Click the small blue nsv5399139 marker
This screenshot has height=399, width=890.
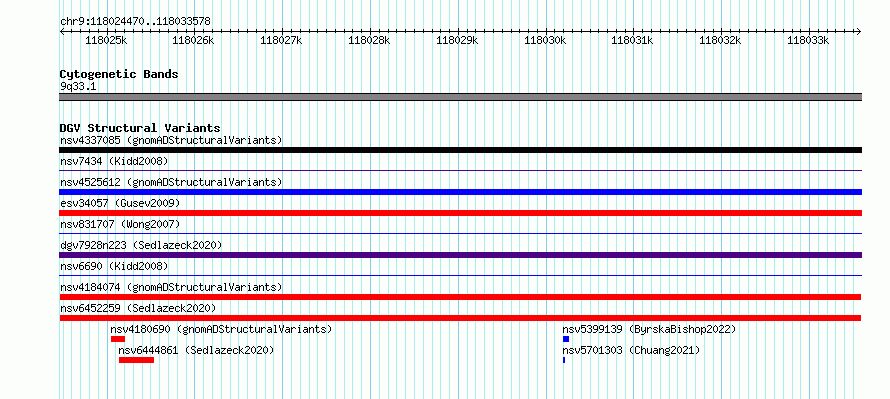point(566,339)
